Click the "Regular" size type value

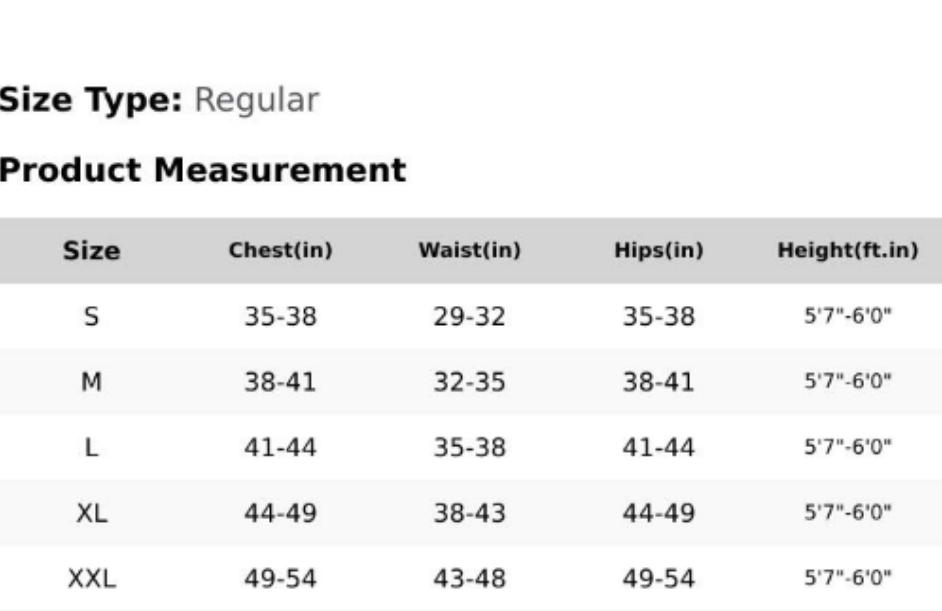256,100
